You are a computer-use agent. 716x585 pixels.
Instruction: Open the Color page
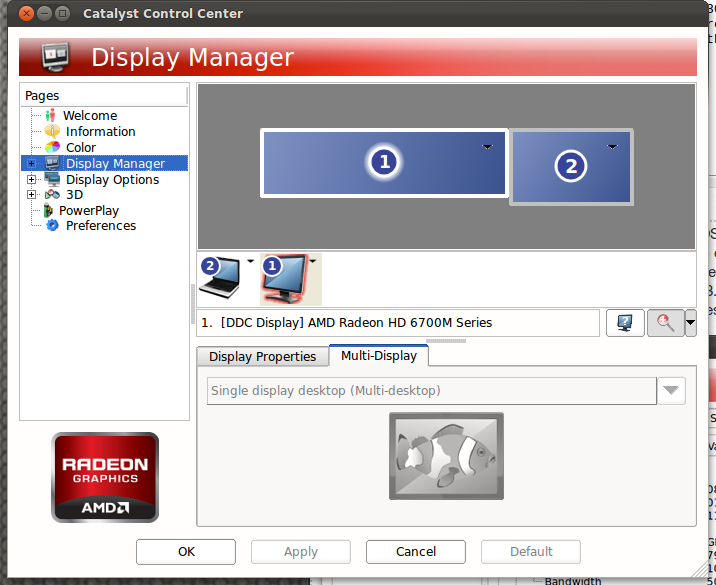(81, 148)
